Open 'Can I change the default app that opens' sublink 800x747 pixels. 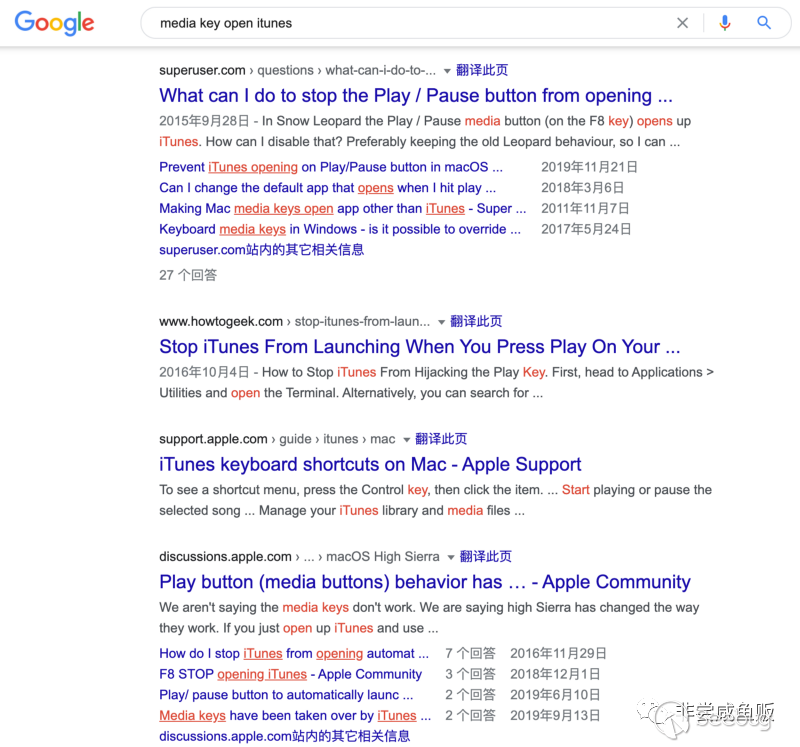(328, 188)
